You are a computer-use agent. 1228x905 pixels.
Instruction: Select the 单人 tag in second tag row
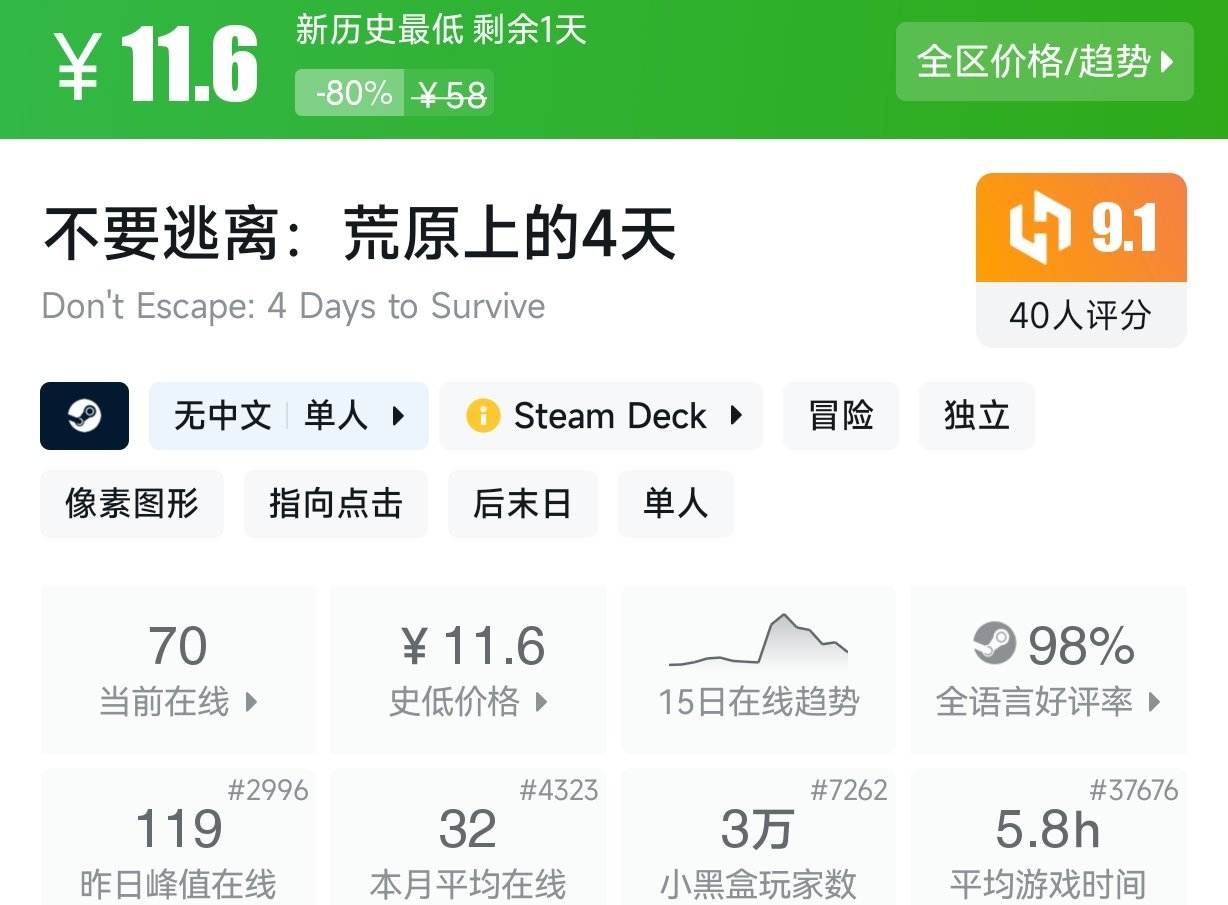point(676,504)
